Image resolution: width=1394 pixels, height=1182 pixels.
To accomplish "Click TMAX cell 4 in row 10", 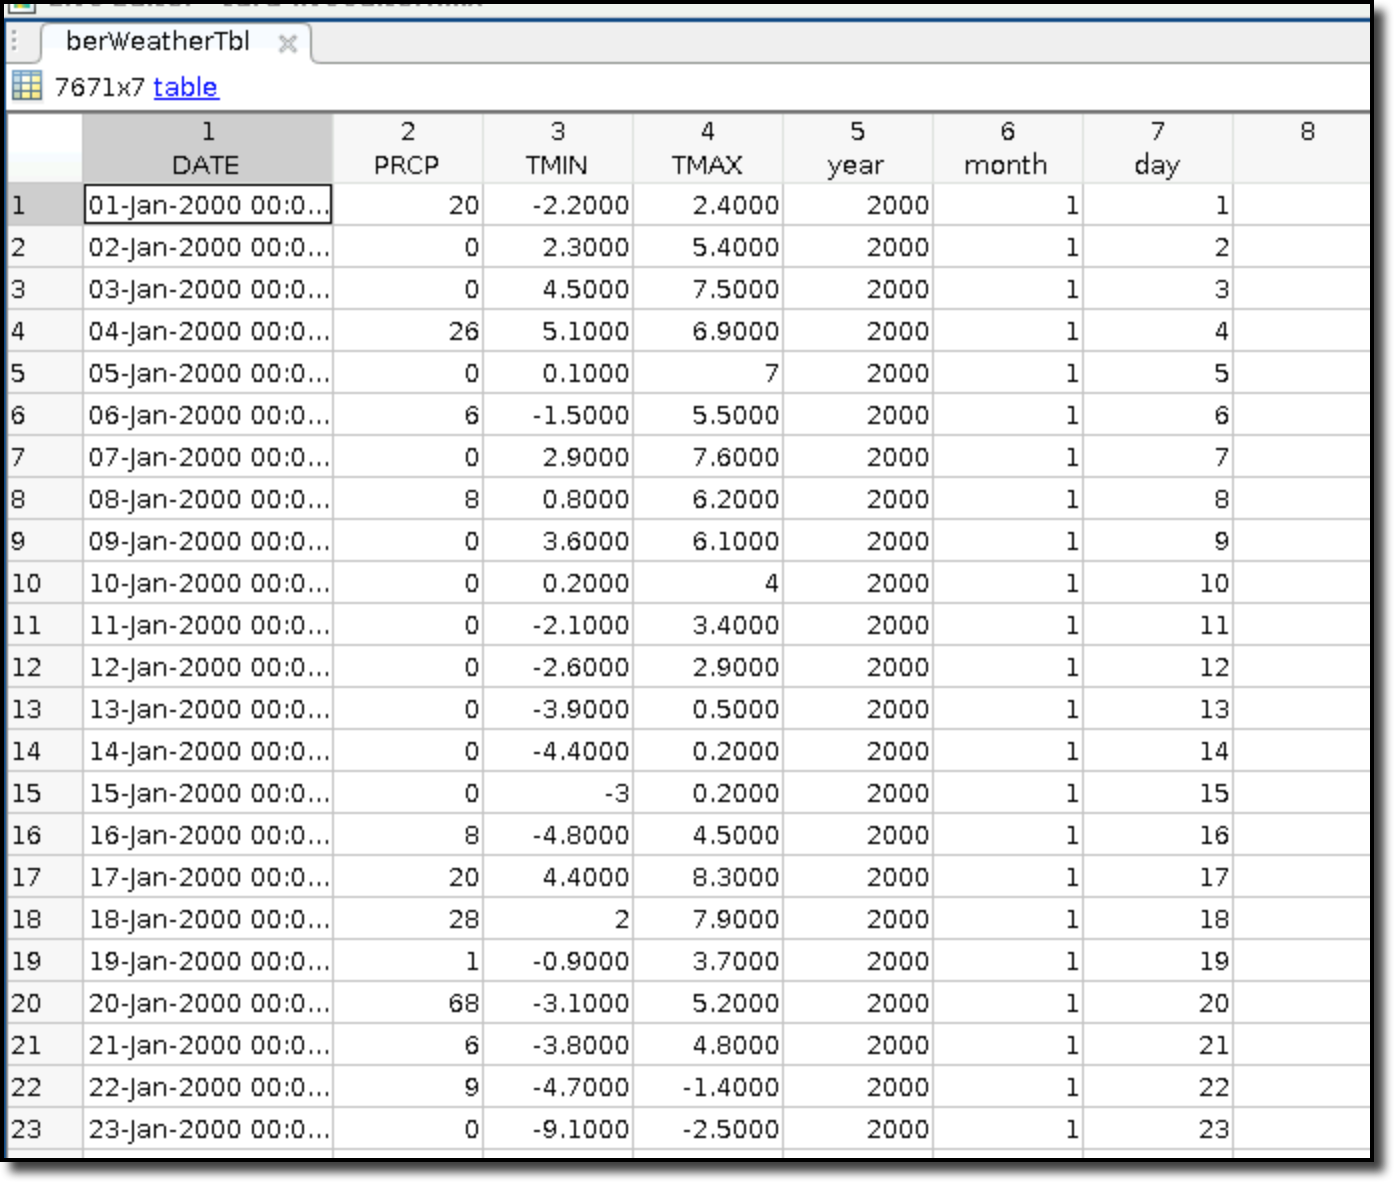I will 708,583.
